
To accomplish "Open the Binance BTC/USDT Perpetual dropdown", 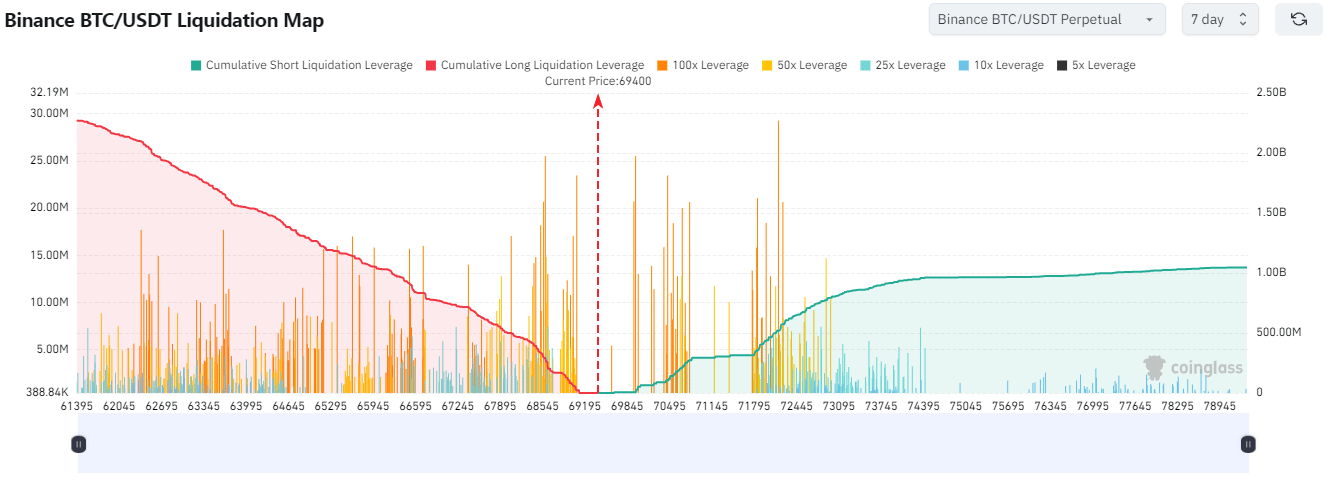I will click(x=1047, y=19).
